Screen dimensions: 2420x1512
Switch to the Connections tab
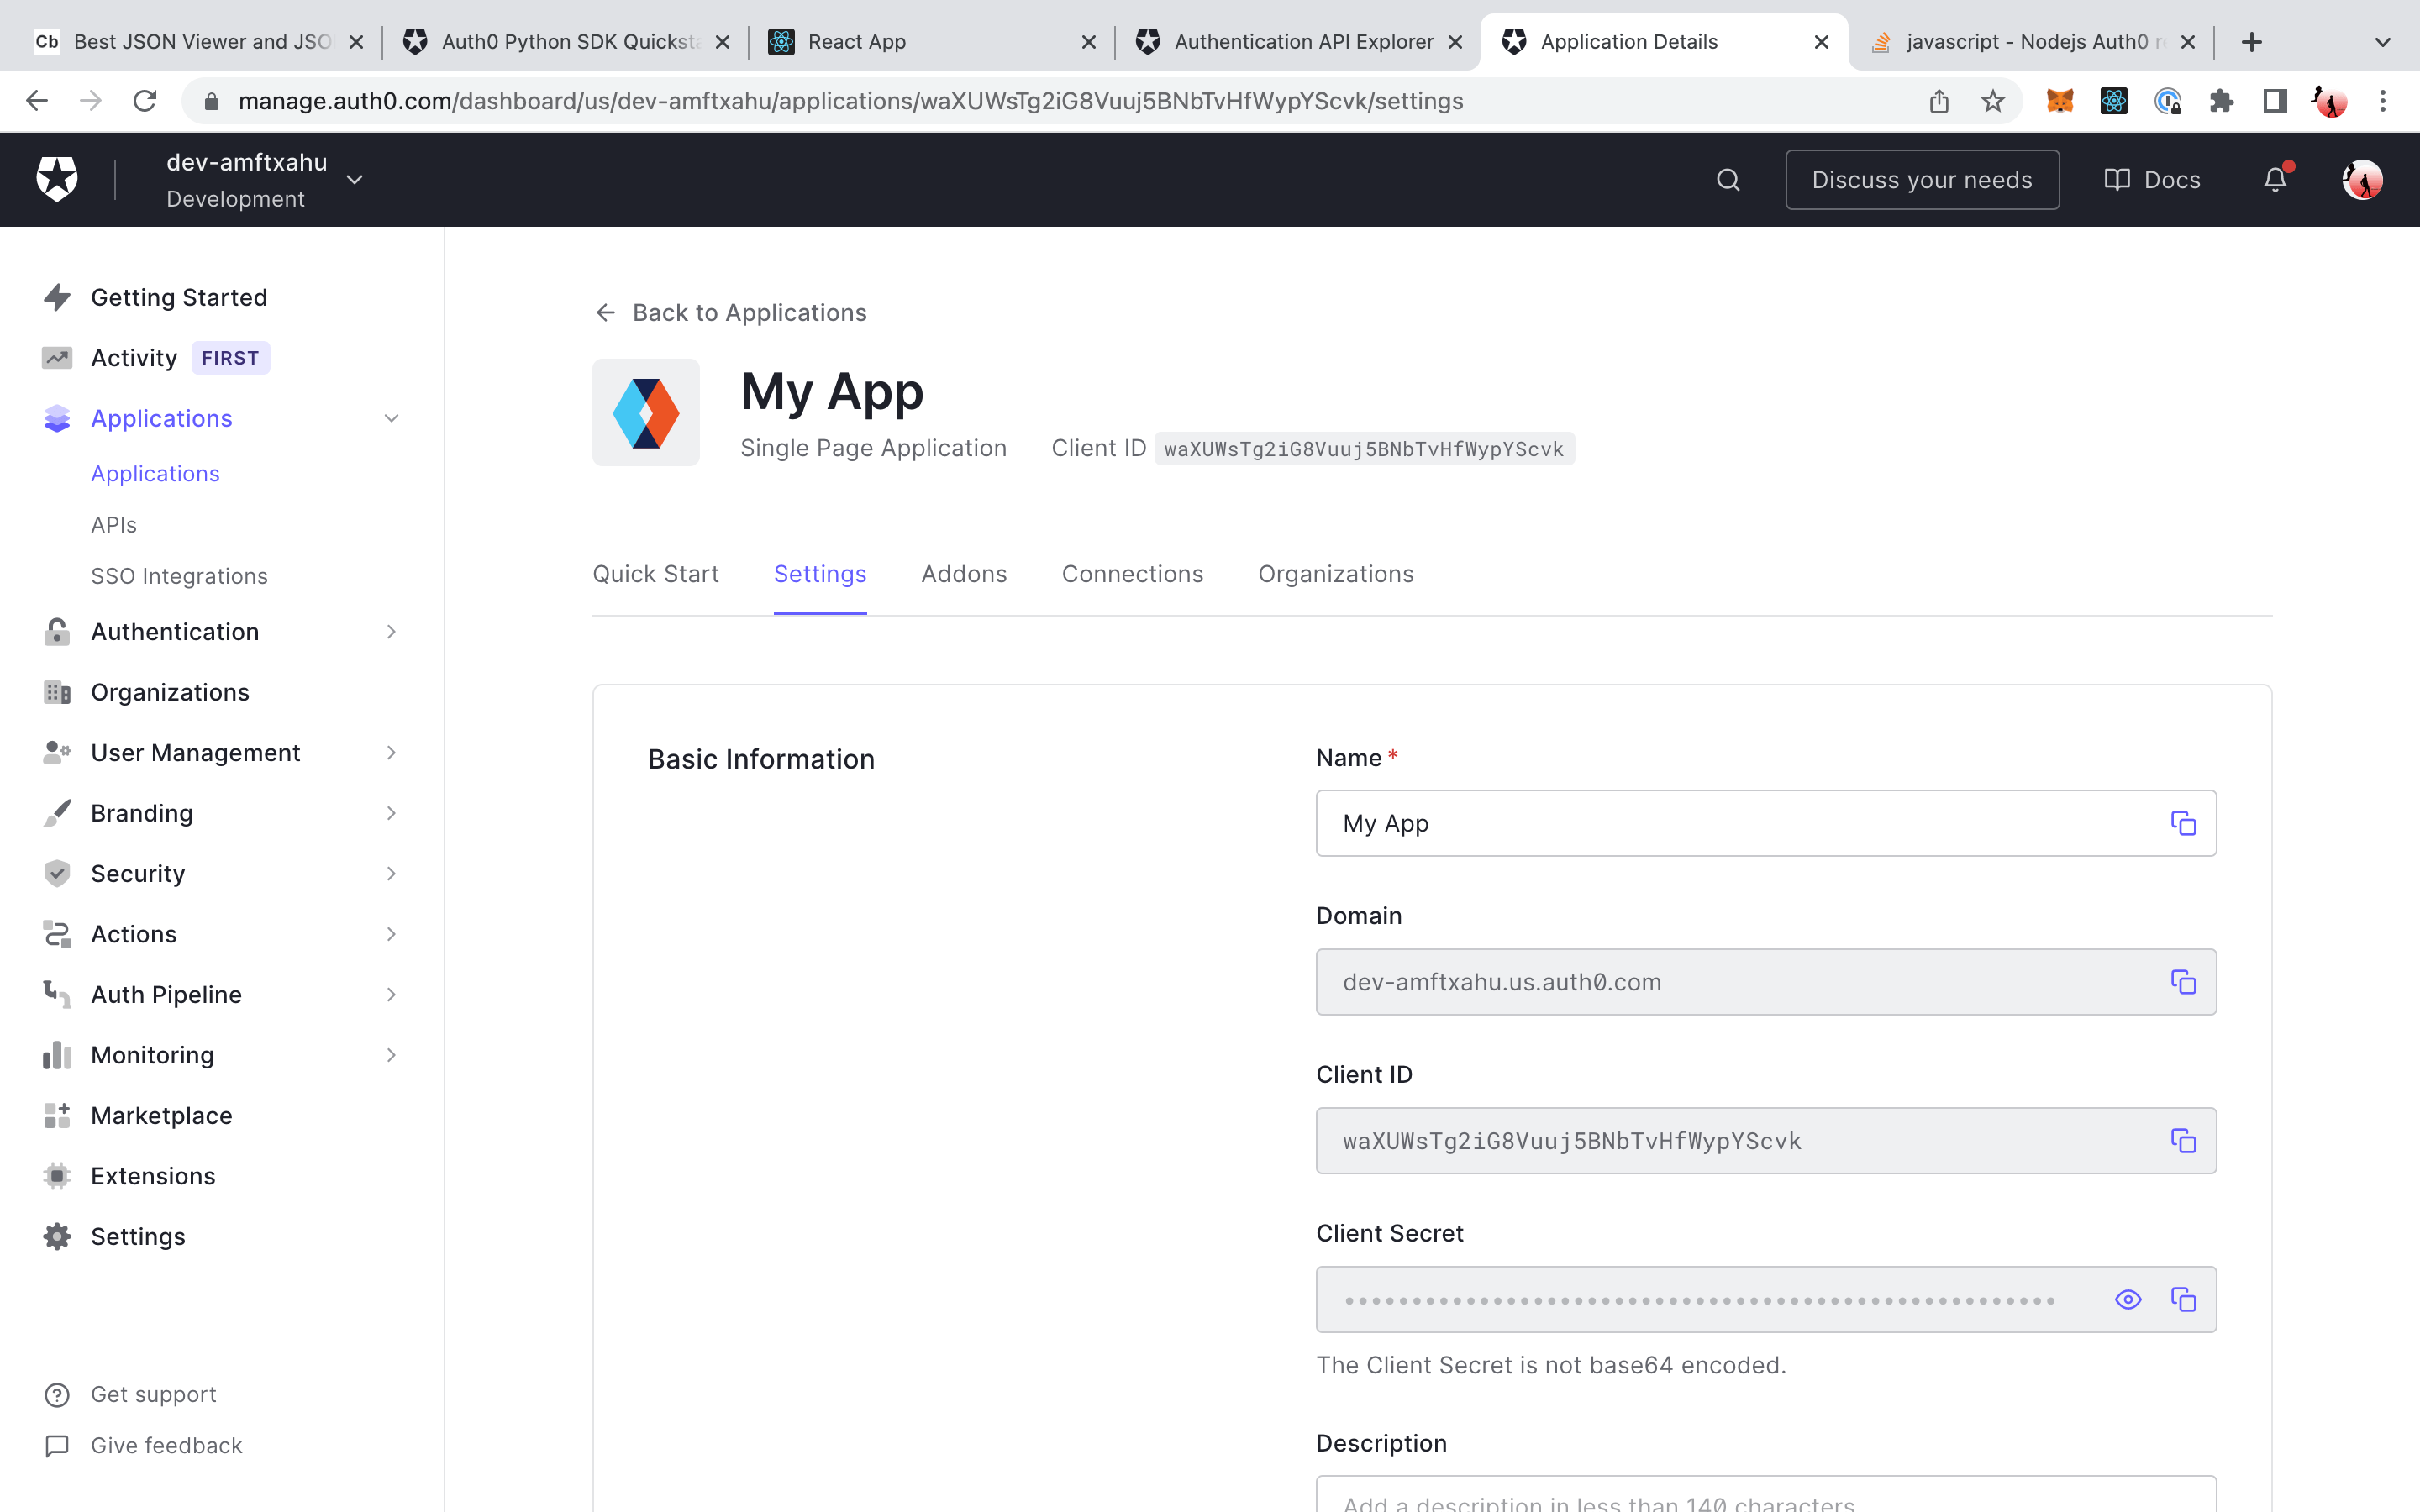coord(1132,574)
